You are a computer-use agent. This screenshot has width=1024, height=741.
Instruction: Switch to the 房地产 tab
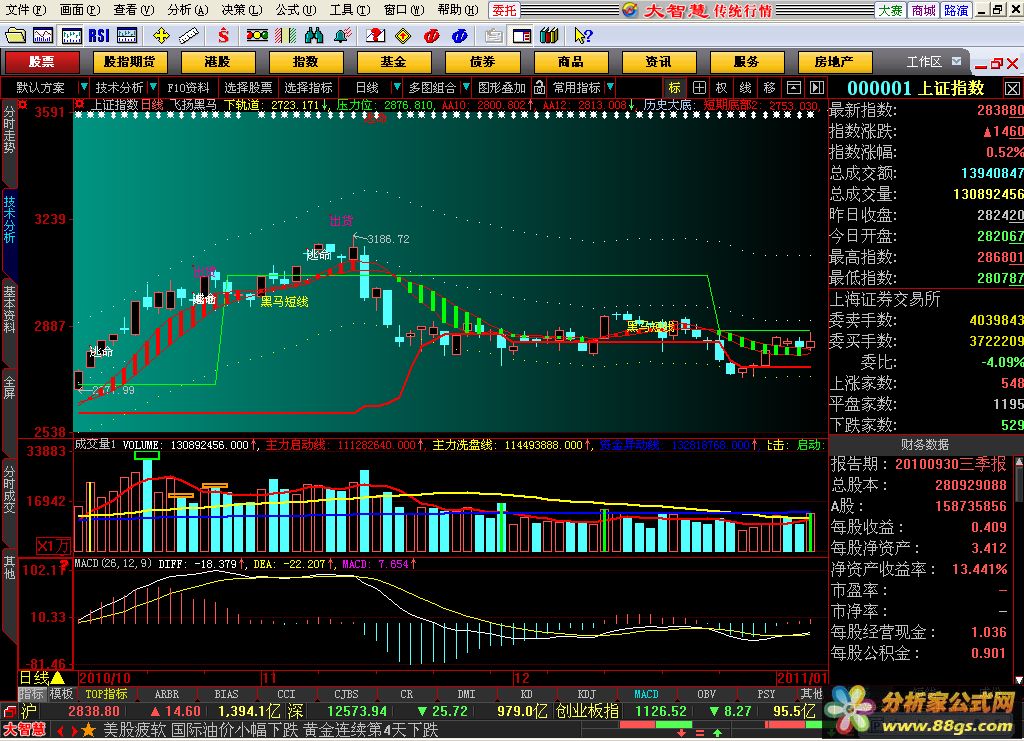835,62
